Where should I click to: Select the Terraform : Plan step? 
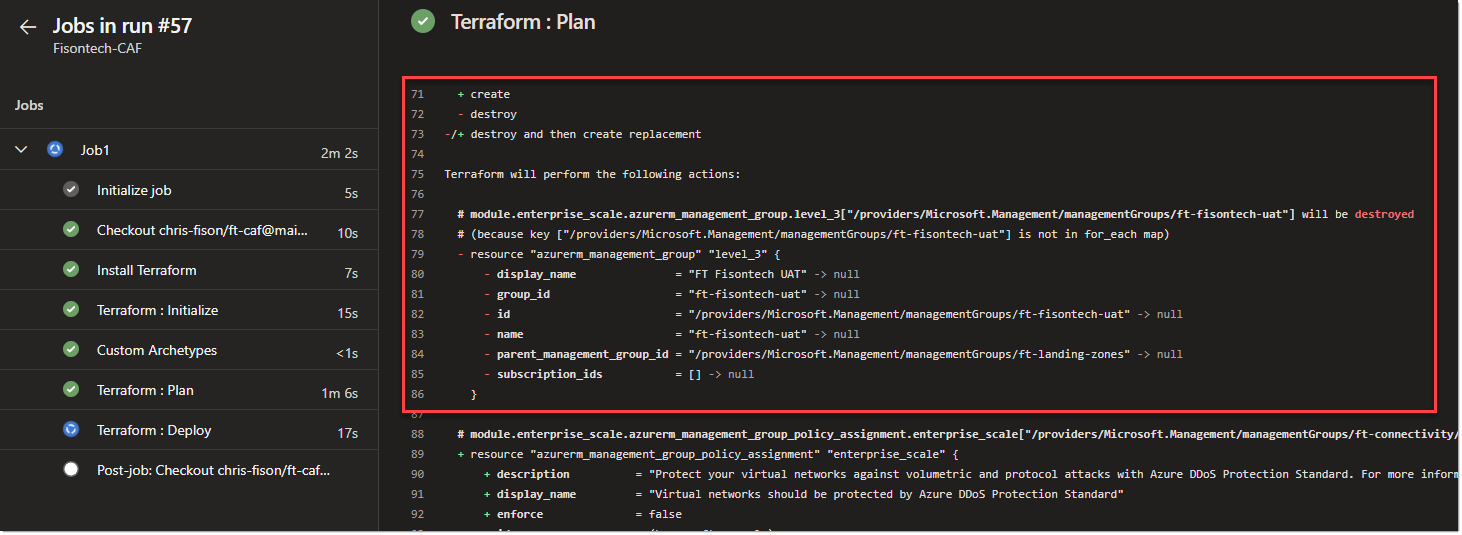(189, 390)
